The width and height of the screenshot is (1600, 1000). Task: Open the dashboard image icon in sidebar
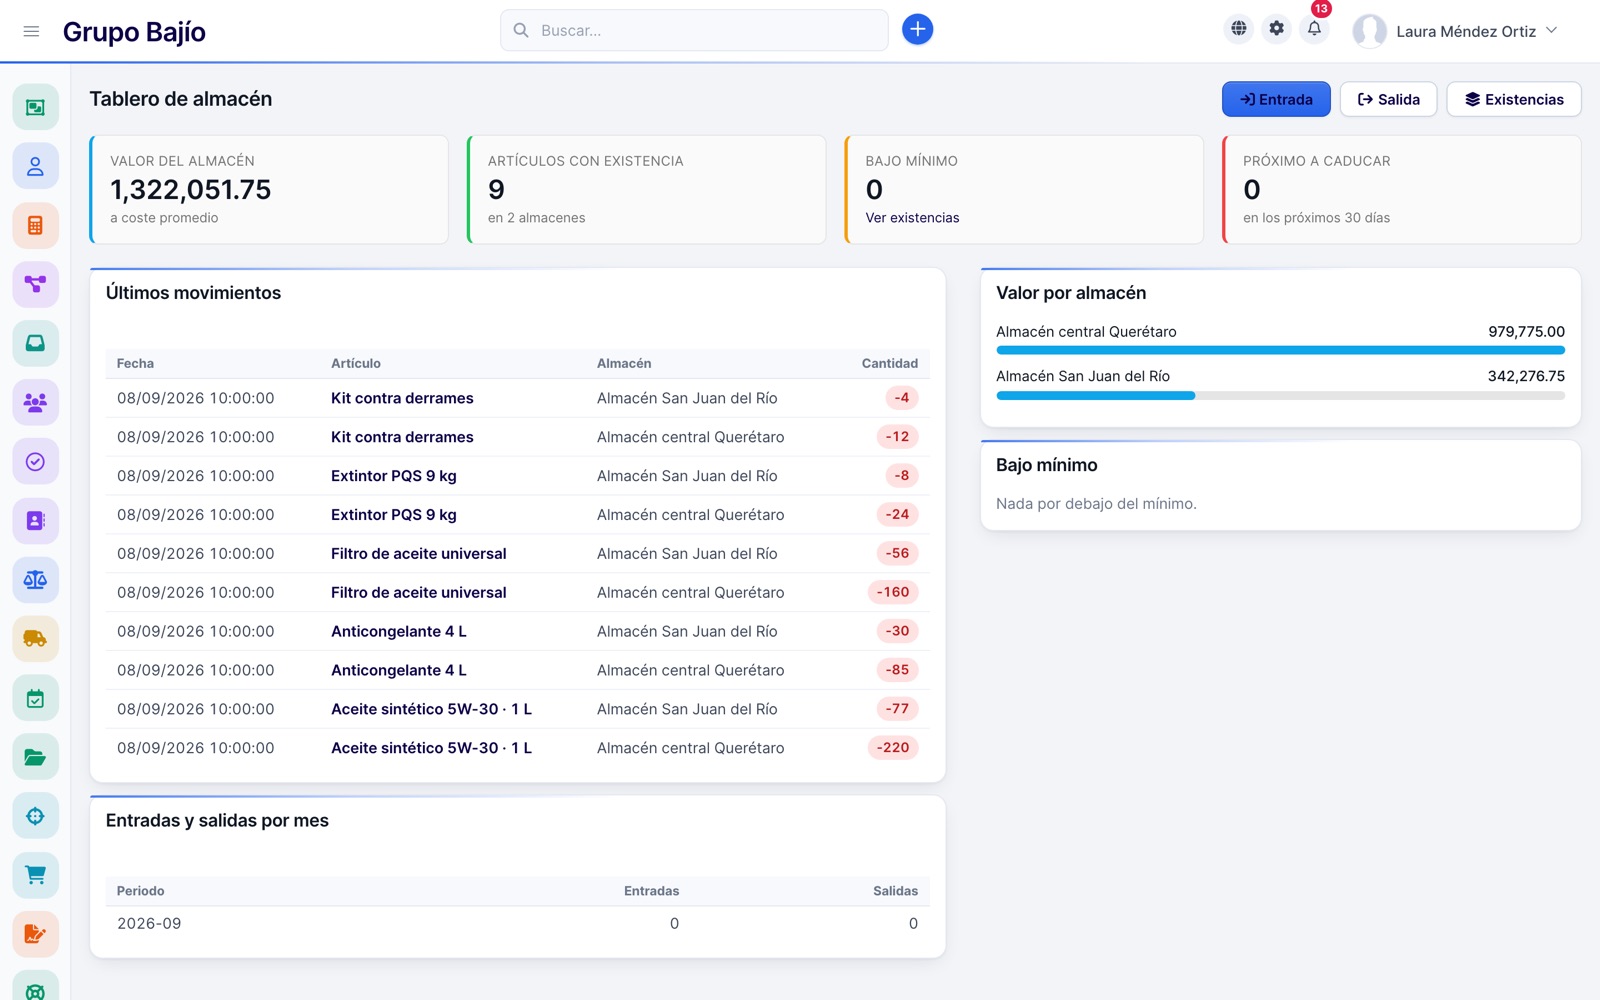click(35, 107)
